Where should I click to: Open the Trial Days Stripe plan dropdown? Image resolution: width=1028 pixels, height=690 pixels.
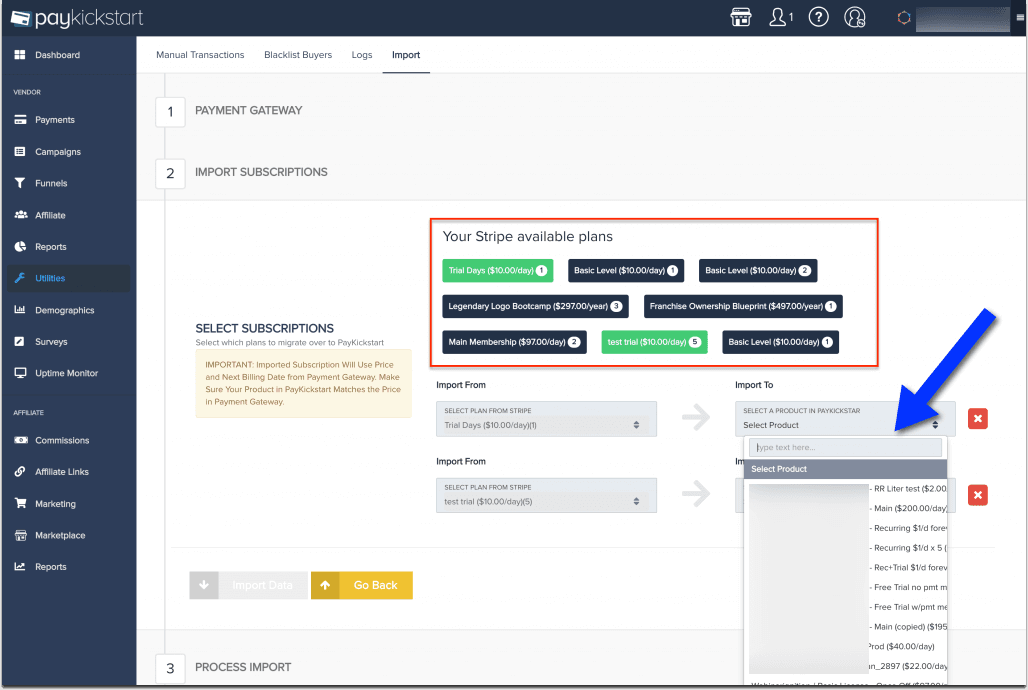click(x=546, y=418)
